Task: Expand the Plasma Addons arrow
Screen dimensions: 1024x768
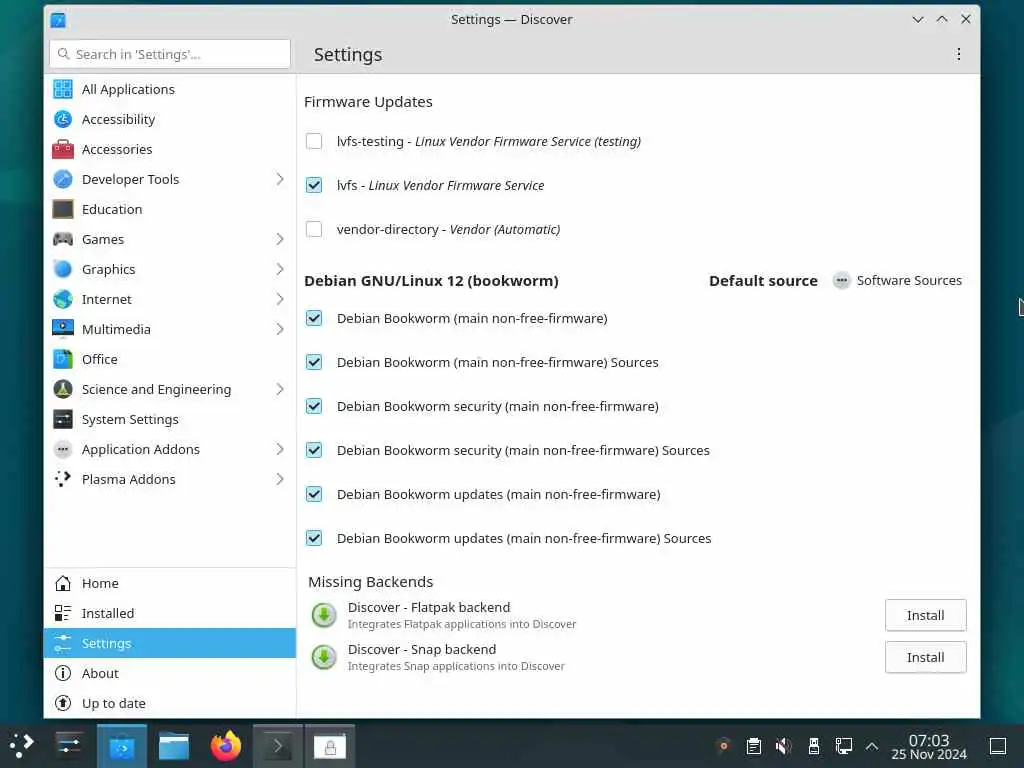Action: [280, 479]
